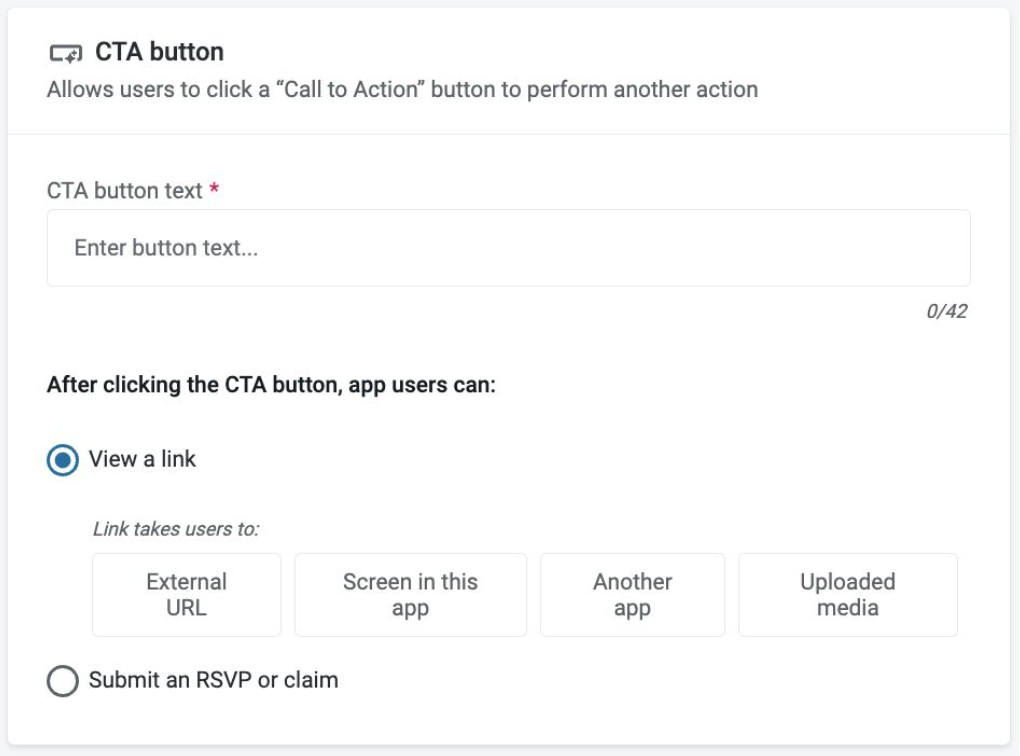The height and width of the screenshot is (756, 1020).
Task: Click the "Link takes users to:" caption
Action: click(x=176, y=529)
